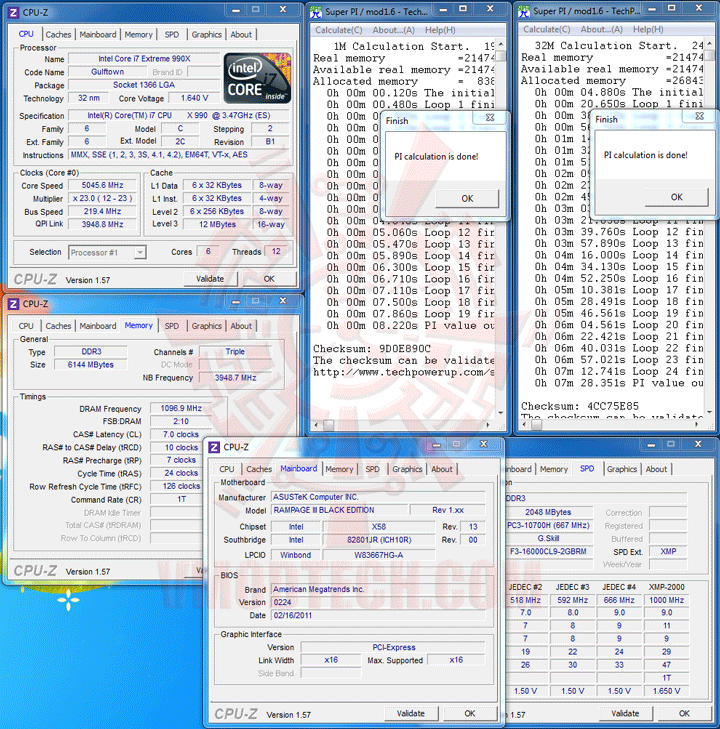720x729 pixels.
Task: Click the CAS# Latency value 7.0 clocks
Action: [181, 434]
